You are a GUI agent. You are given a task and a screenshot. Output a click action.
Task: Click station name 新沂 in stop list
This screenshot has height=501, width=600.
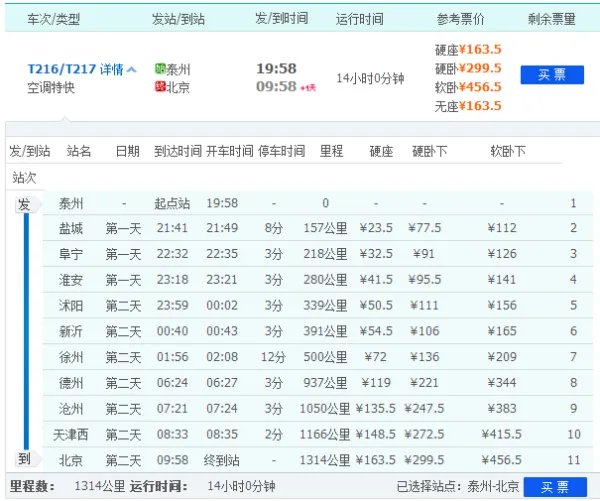click(x=71, y=331)
